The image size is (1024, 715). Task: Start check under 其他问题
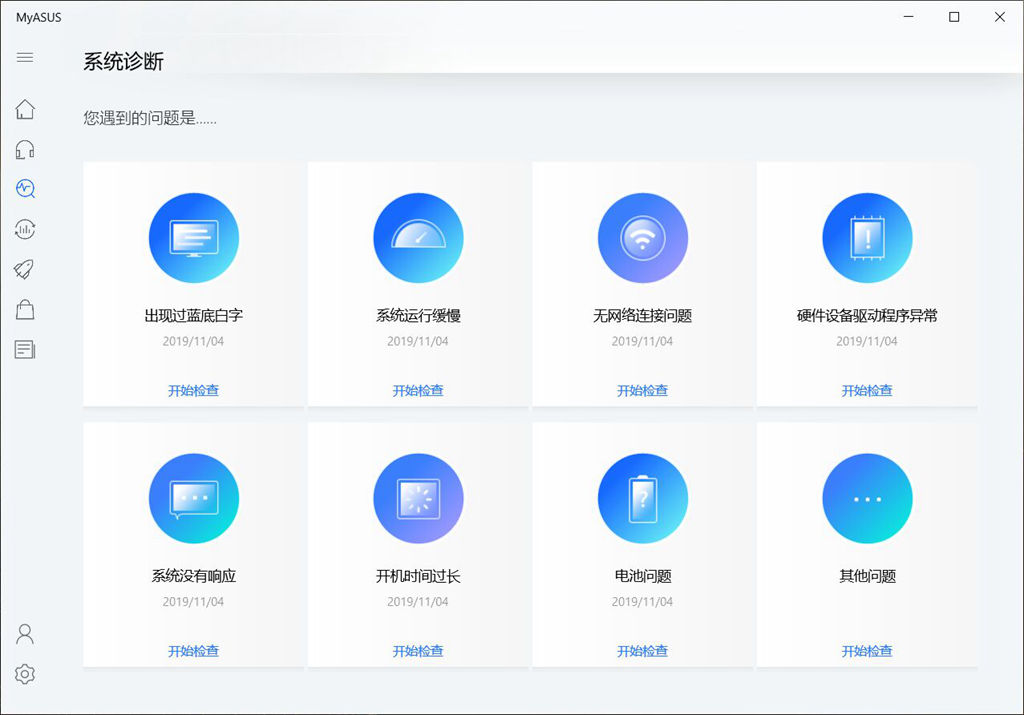point(867,651)
